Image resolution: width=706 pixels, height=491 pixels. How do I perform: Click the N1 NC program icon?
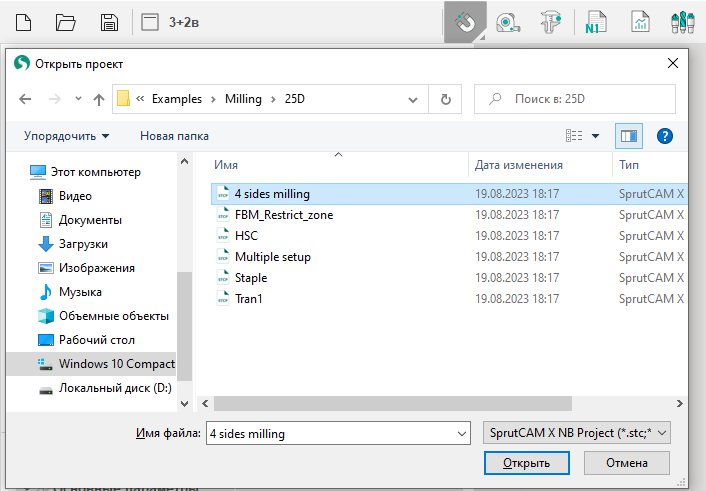tap(597, 22)
